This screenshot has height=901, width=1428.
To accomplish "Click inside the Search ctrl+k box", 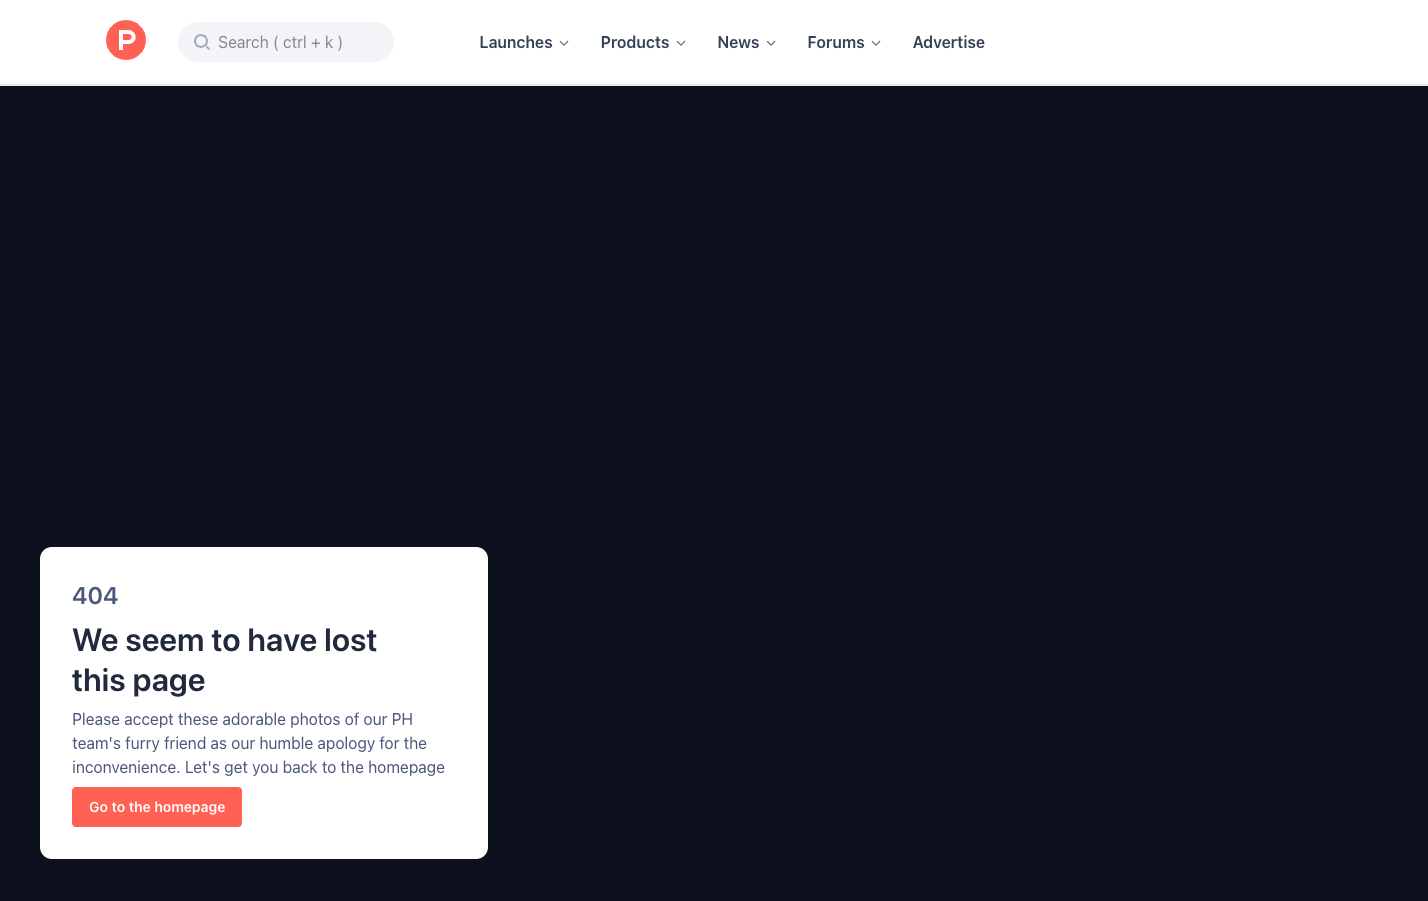I will [286, 42].
